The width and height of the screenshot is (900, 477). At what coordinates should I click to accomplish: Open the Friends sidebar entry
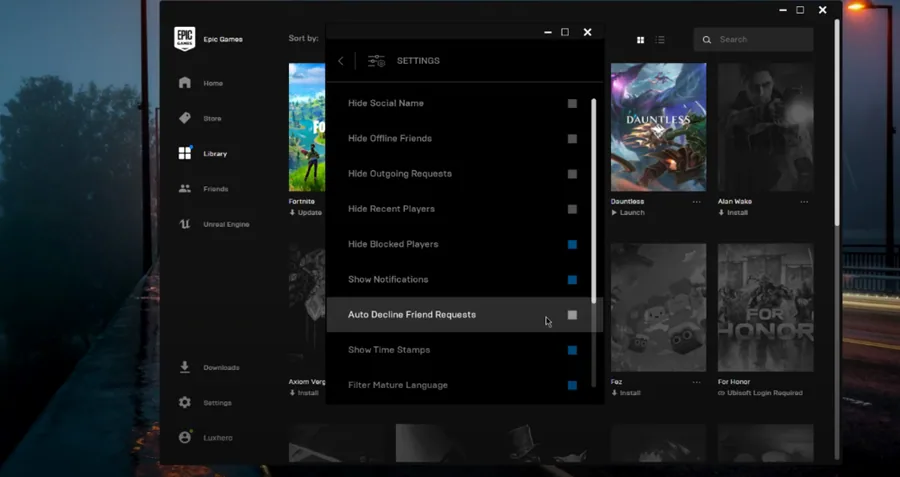tap(204, 189)
